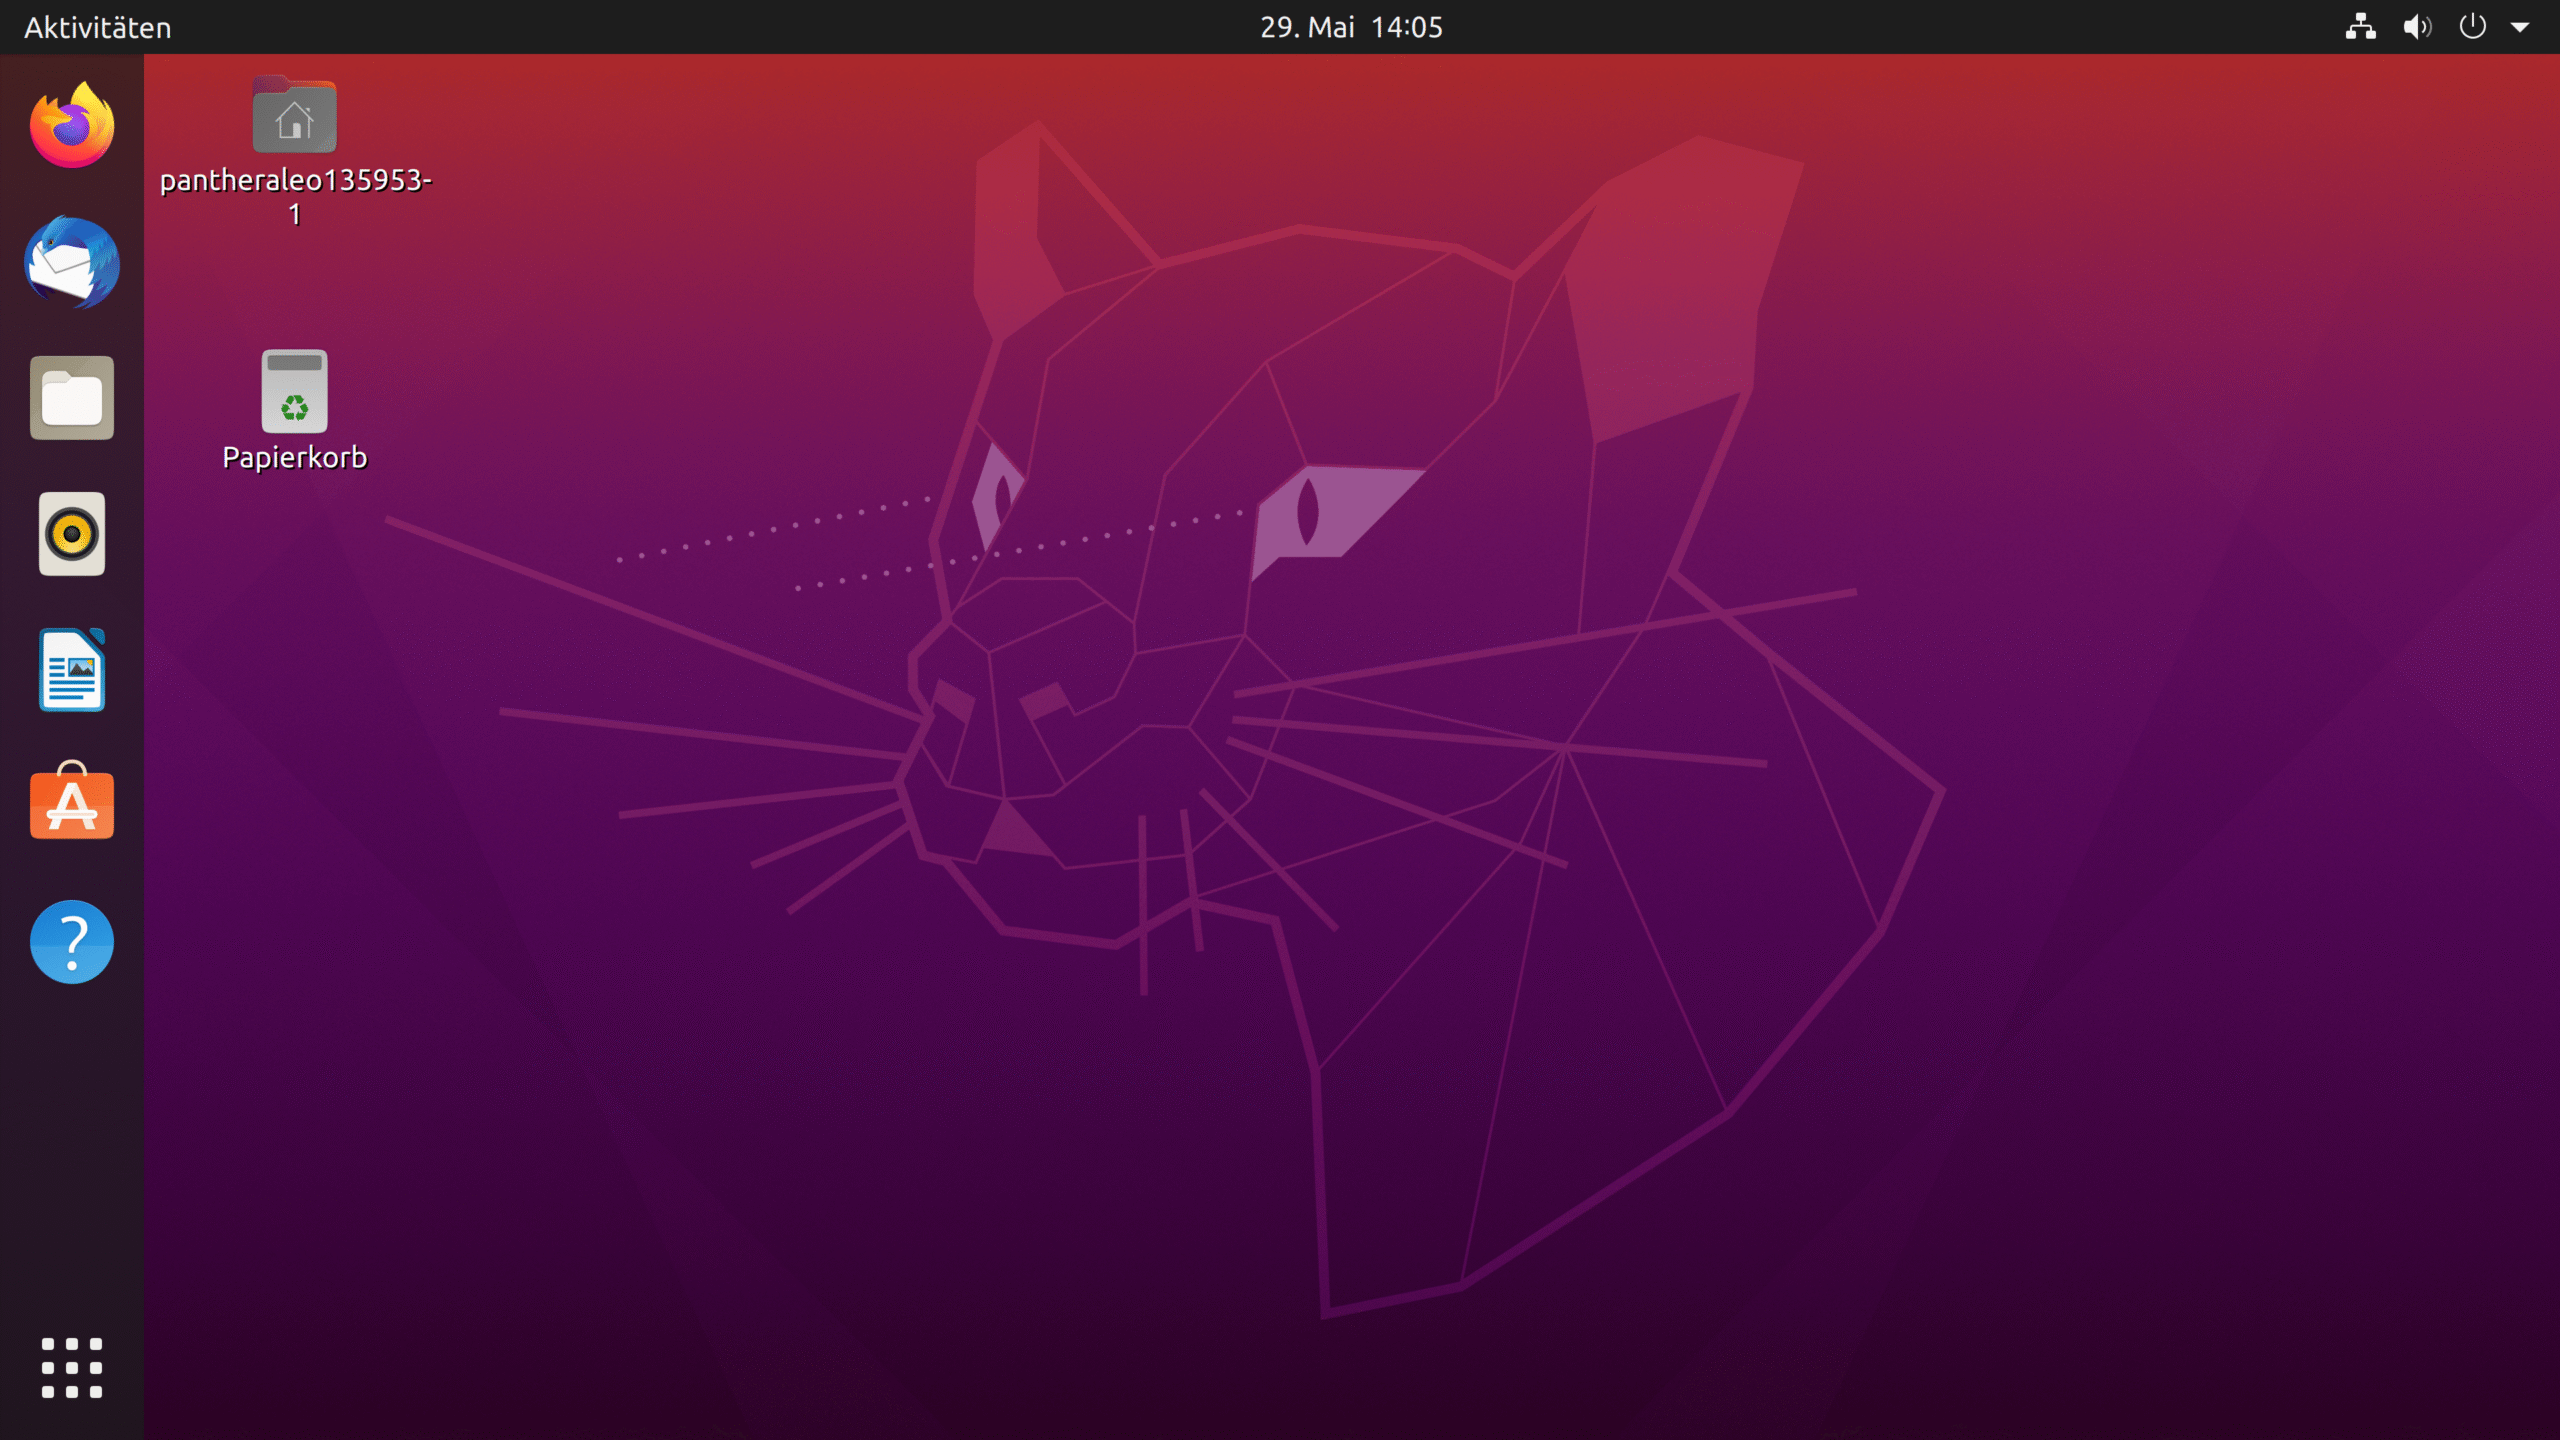Start Rhythmbox music player
The image size is (2560, 1440).
(x=72, y=534)
